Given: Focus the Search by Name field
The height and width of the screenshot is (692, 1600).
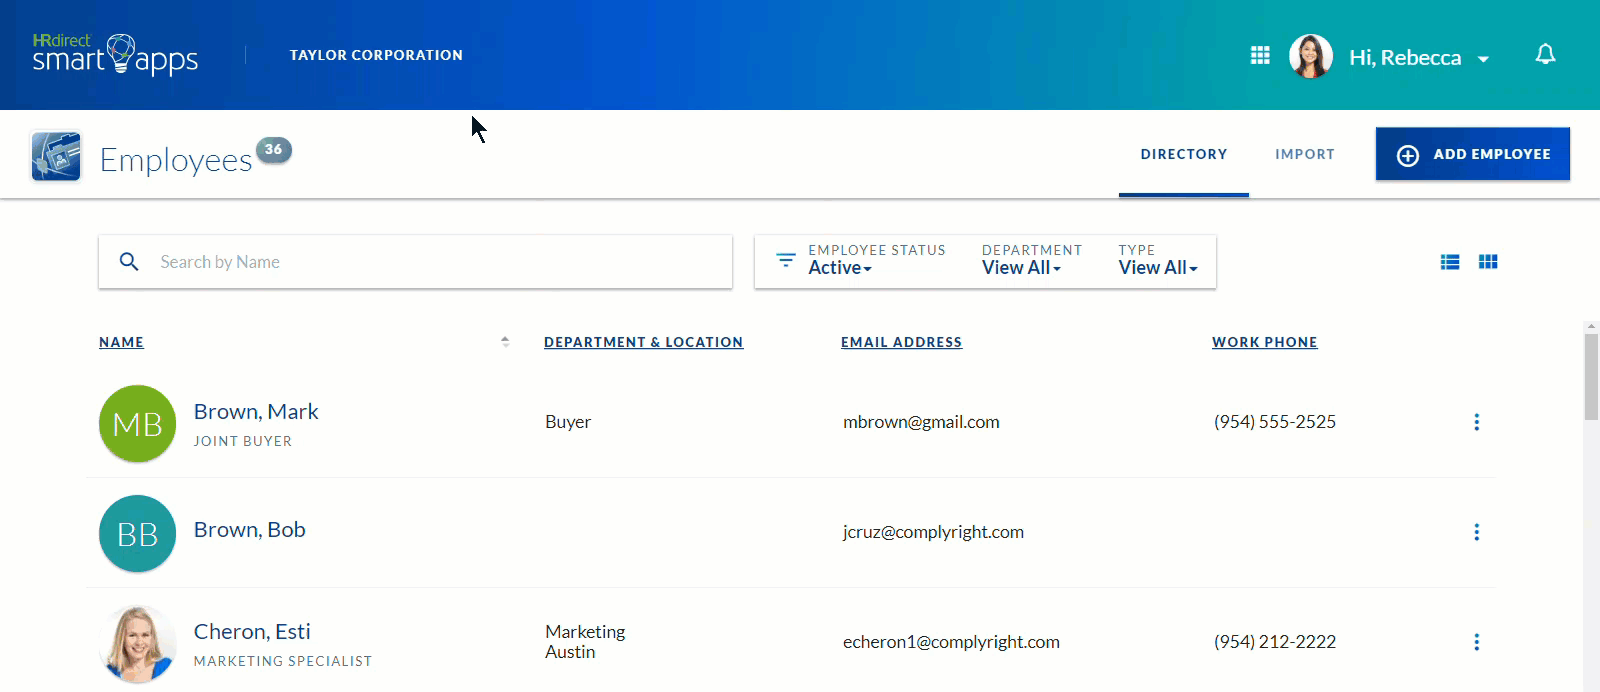Looking at the screenshot, I should (x=415, y=262).
